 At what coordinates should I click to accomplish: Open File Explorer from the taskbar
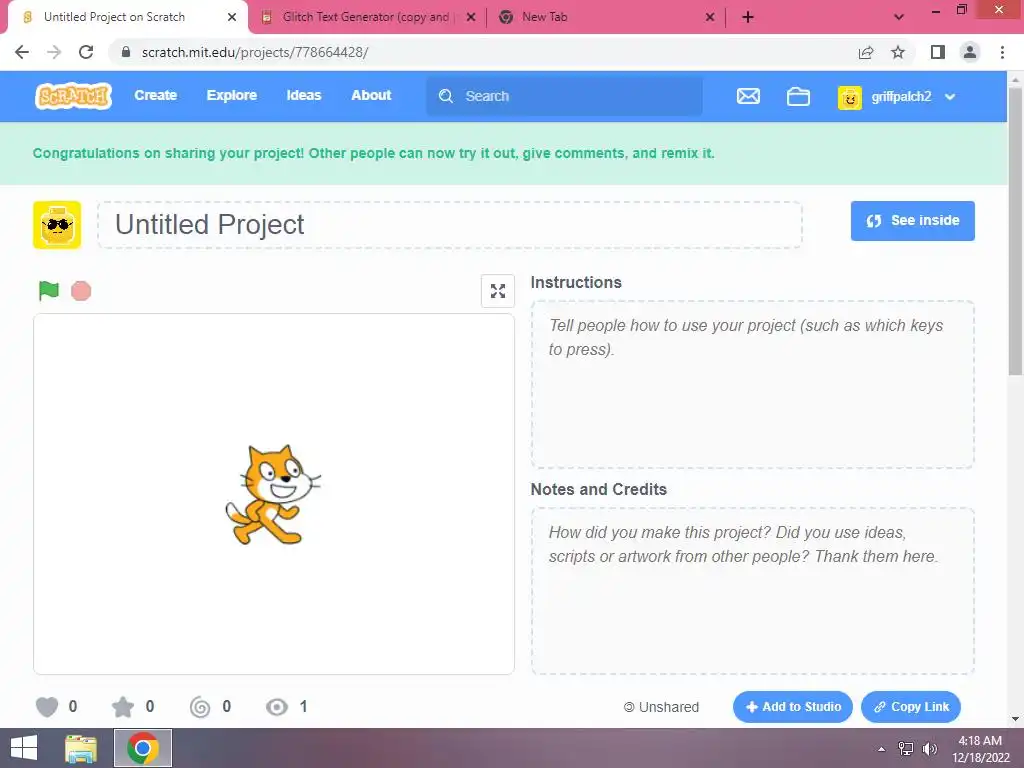tap(81, 748)
